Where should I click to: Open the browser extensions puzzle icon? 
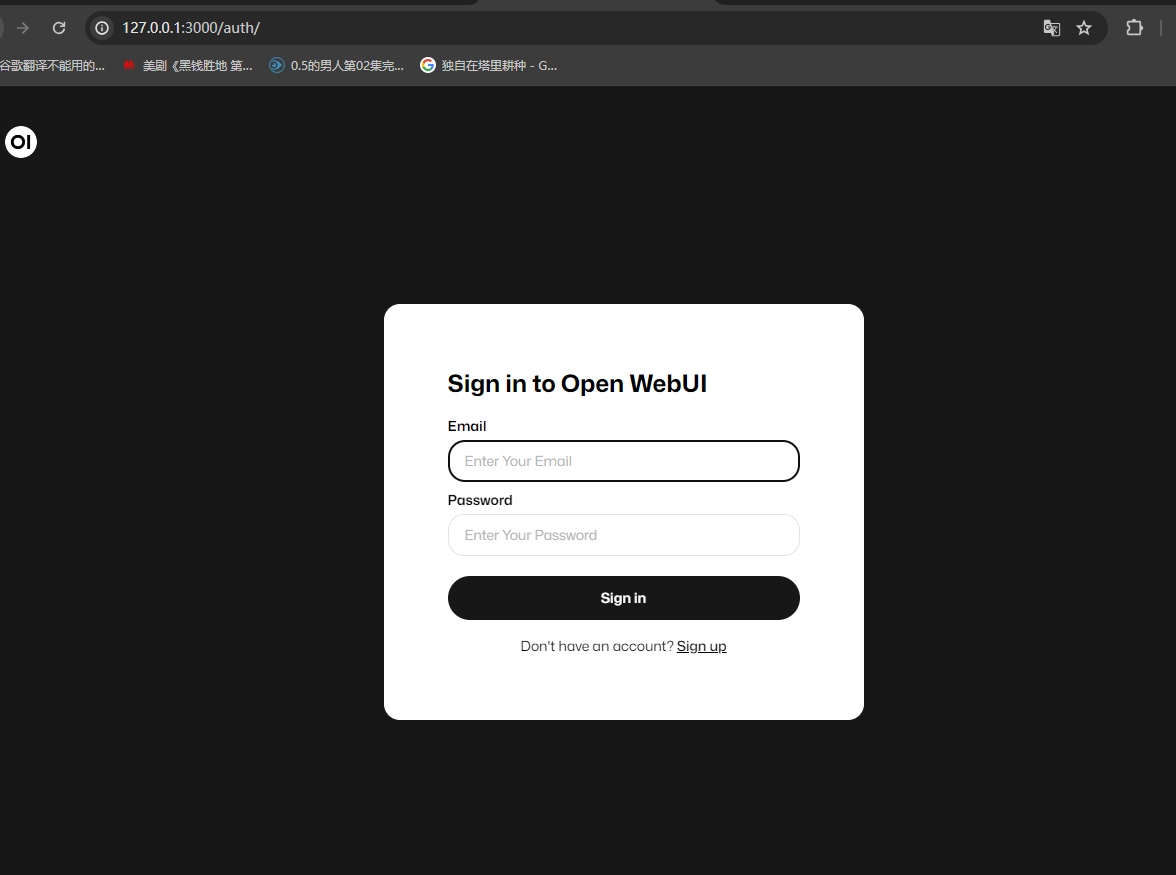(1134, 28)
